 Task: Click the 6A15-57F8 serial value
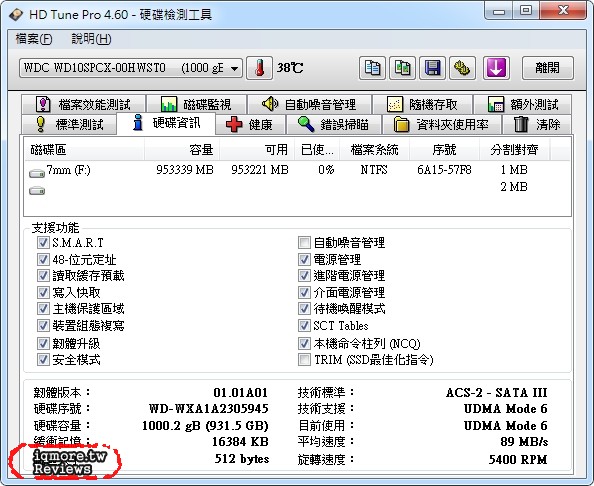click(x=444, y=170)
